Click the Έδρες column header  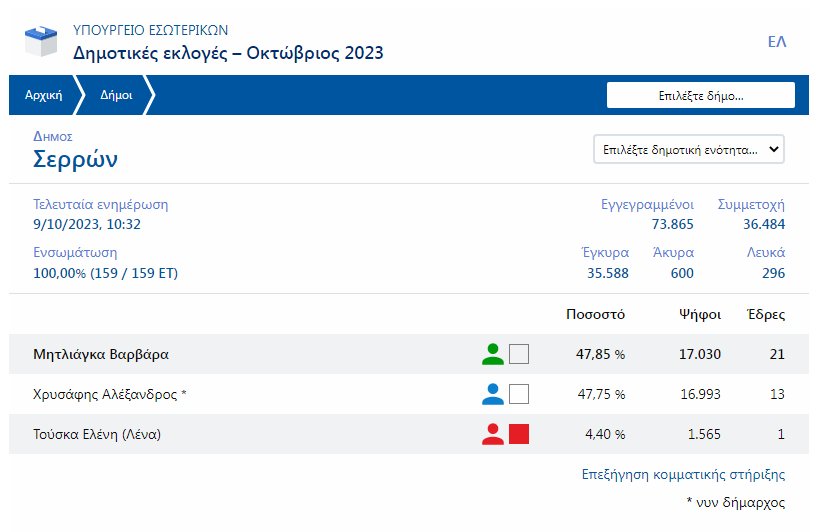(766, 315)
